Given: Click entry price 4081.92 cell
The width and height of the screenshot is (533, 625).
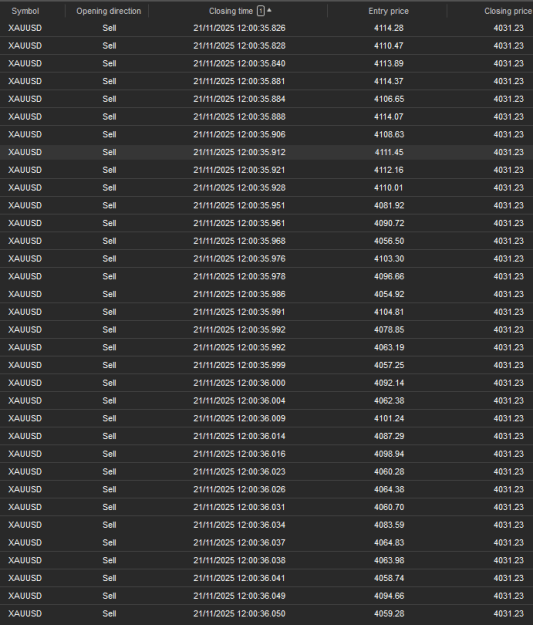Looking at the screenshot, I should [389, 206].
